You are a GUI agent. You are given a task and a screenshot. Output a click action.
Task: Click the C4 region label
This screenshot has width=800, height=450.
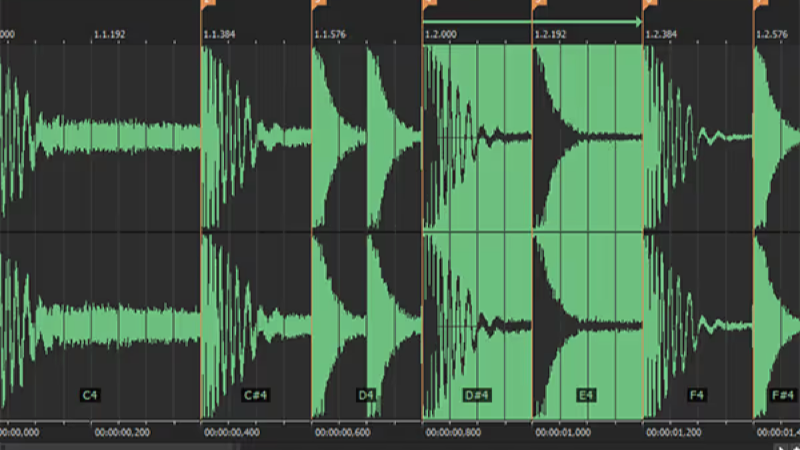pos(90,395)
